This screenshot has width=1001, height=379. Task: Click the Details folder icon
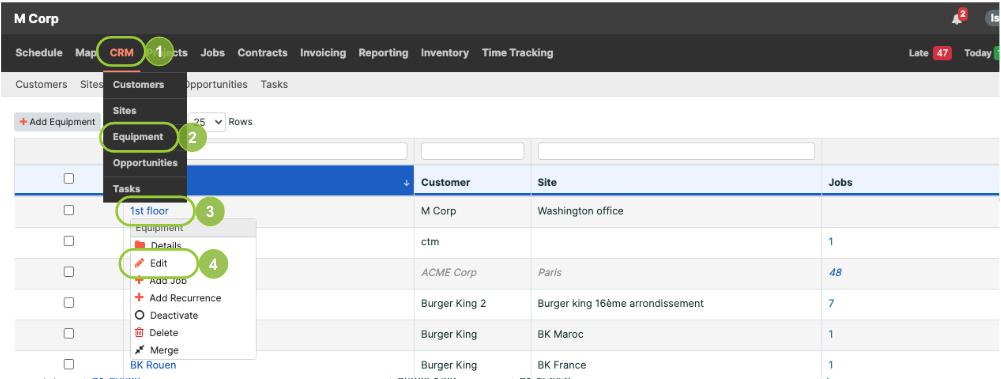pos(140,246)
